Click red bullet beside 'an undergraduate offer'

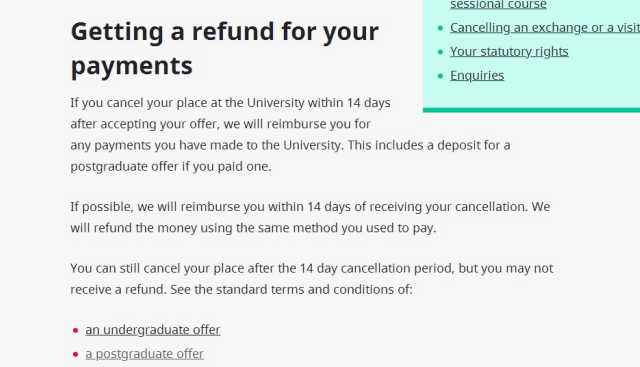coord(75,330)
